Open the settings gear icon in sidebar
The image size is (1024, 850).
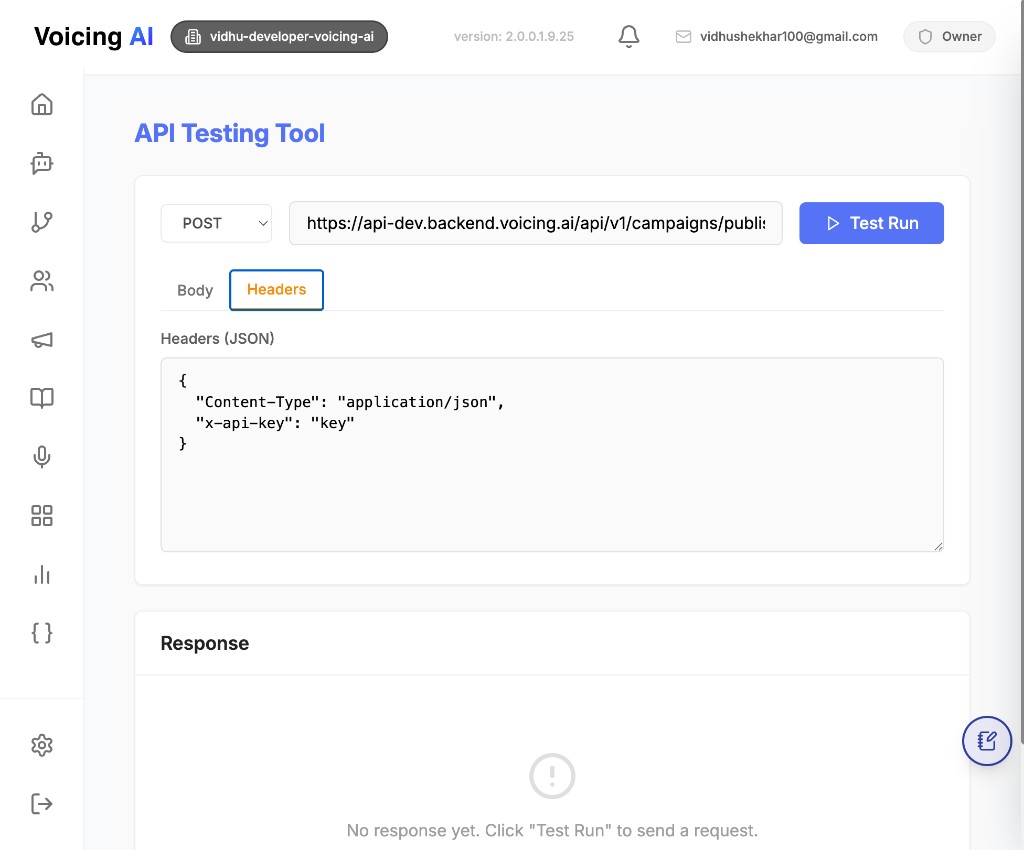(42, 745)
